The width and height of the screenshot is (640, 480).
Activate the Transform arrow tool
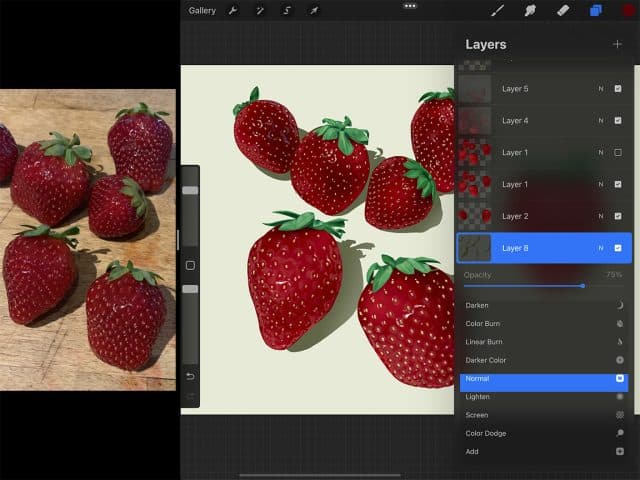point(314,11)
